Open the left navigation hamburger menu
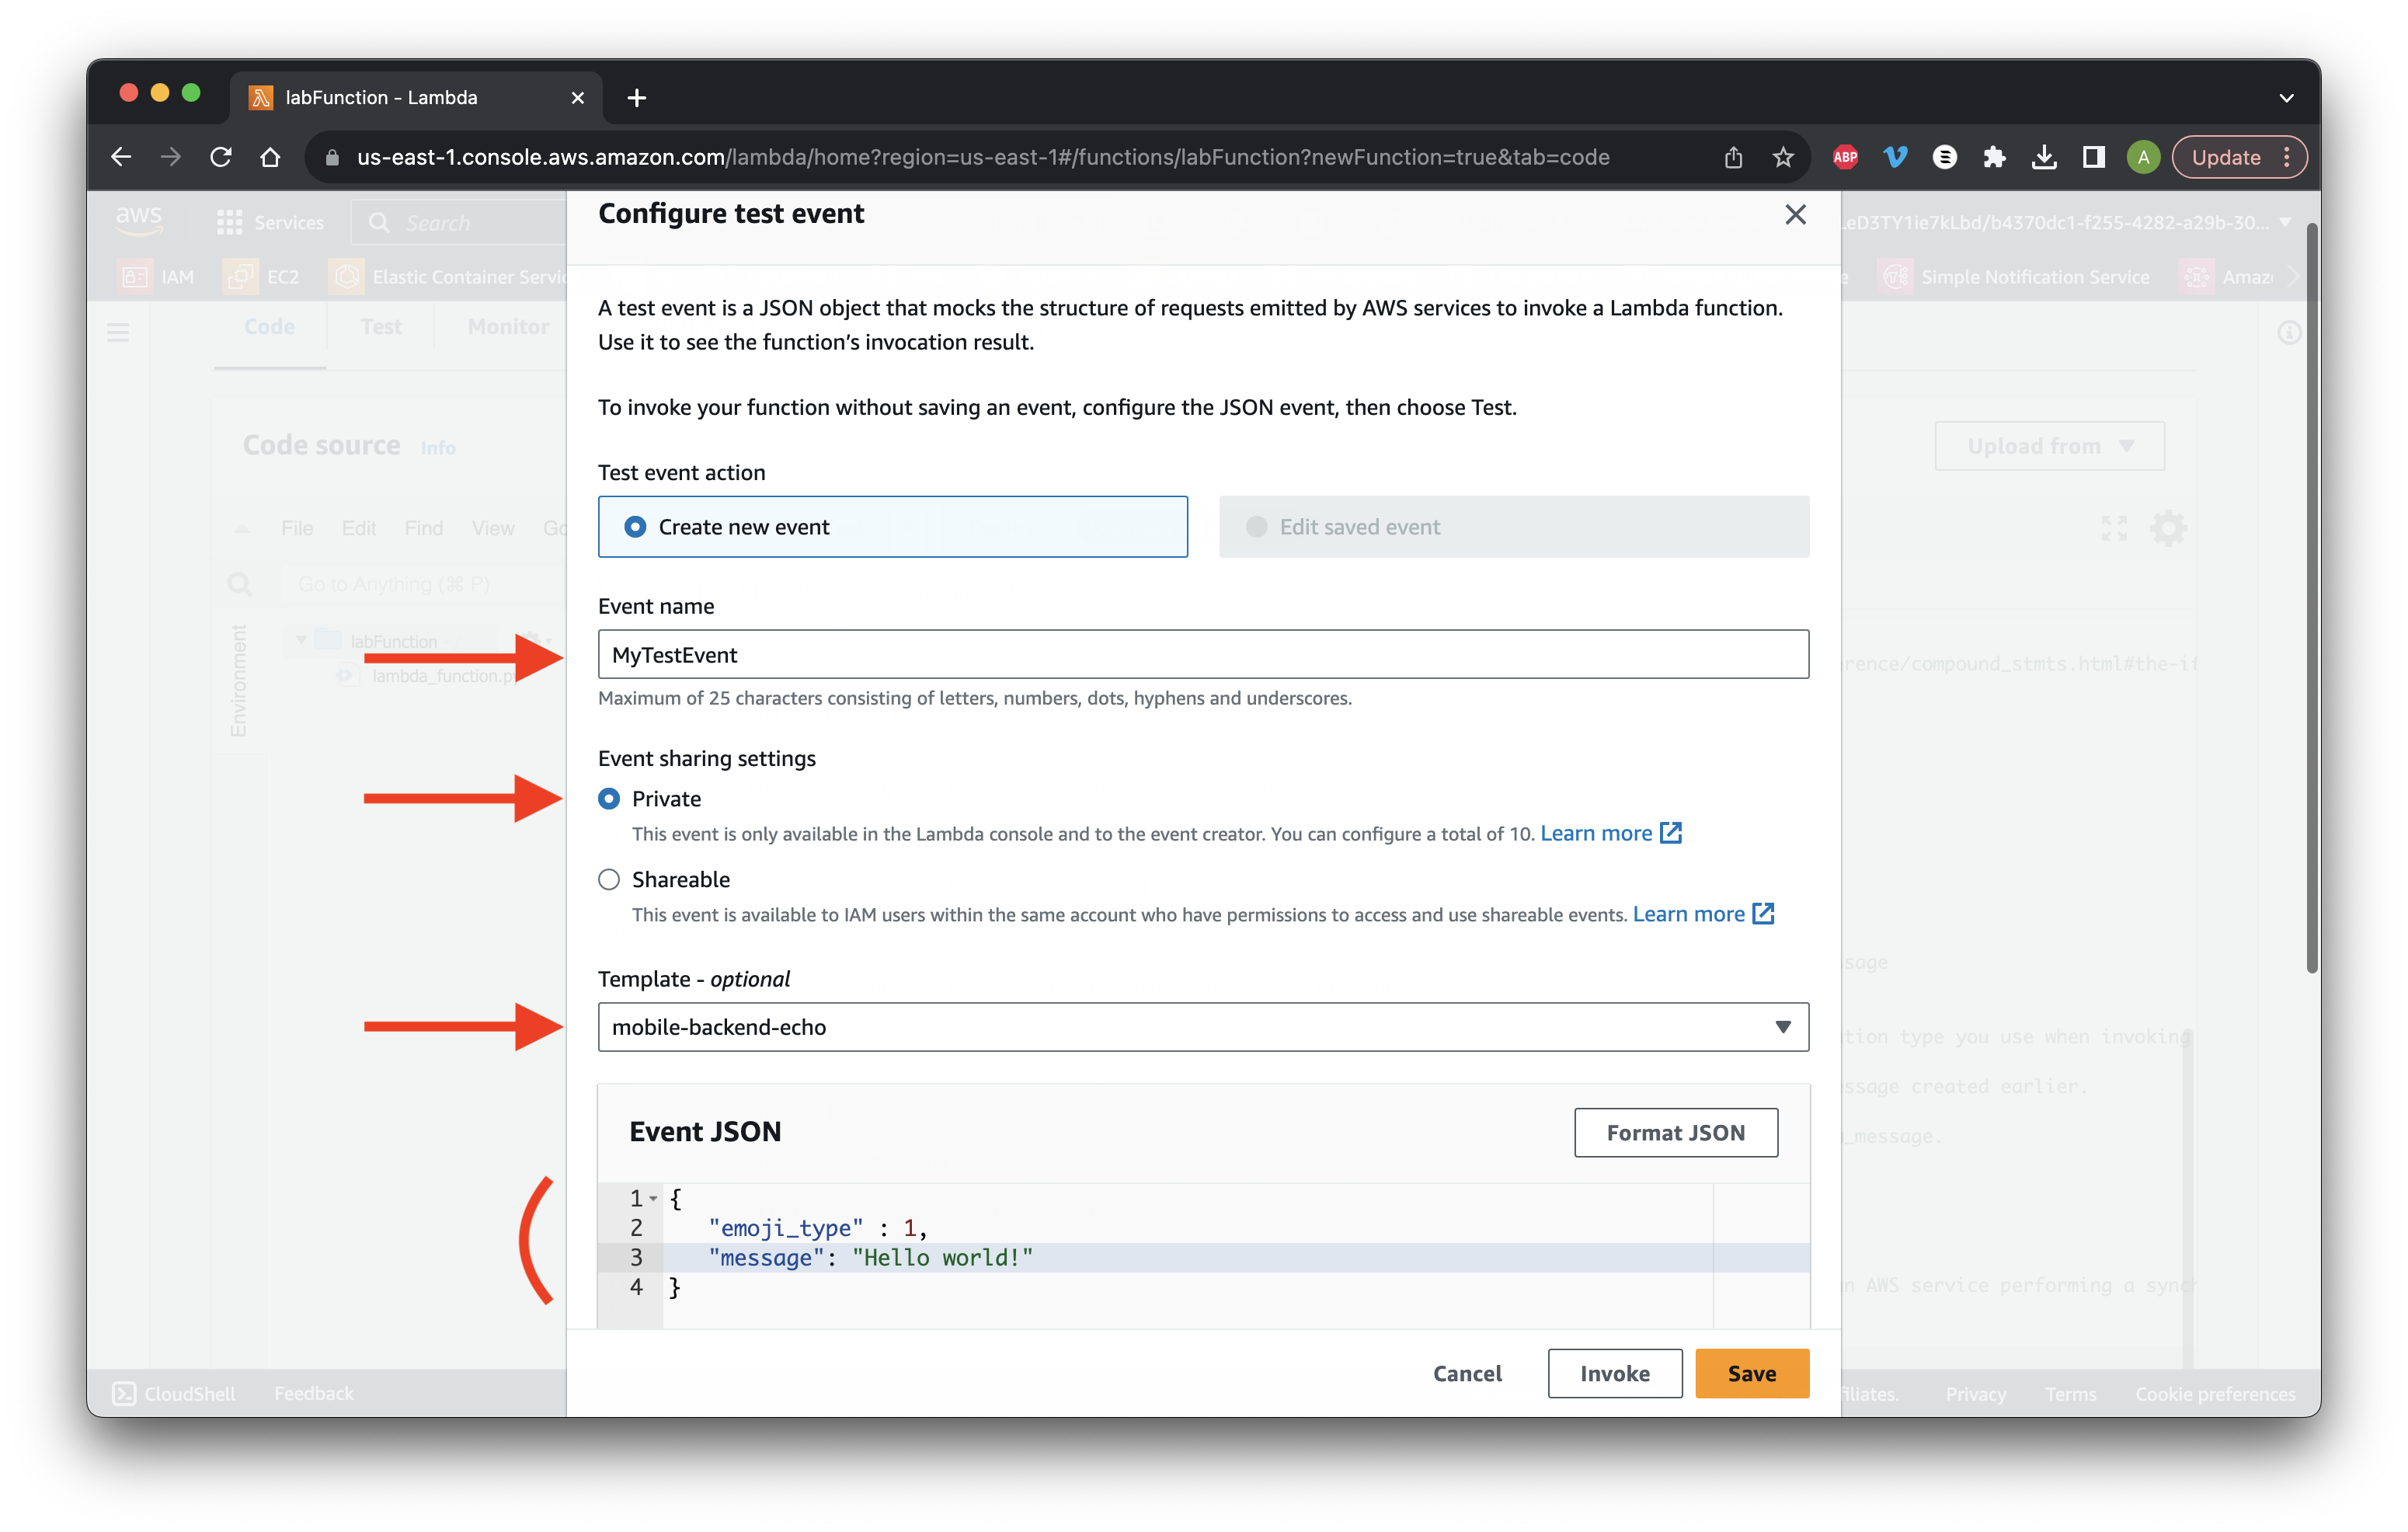2408x1532 pixels. (118, 332)
